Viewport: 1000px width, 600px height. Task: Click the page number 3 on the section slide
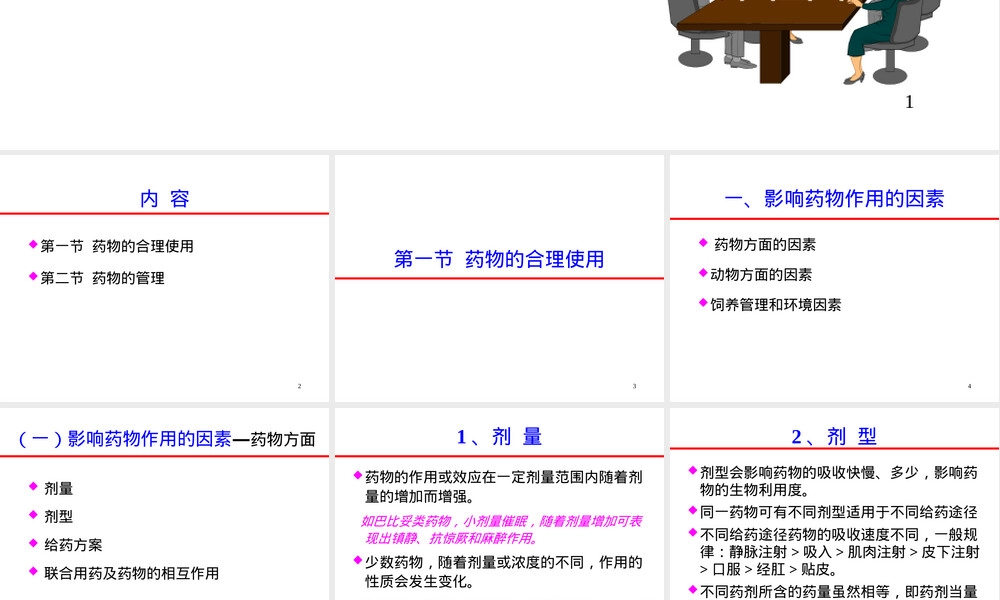pyautogui.click(x=634, y=386)
